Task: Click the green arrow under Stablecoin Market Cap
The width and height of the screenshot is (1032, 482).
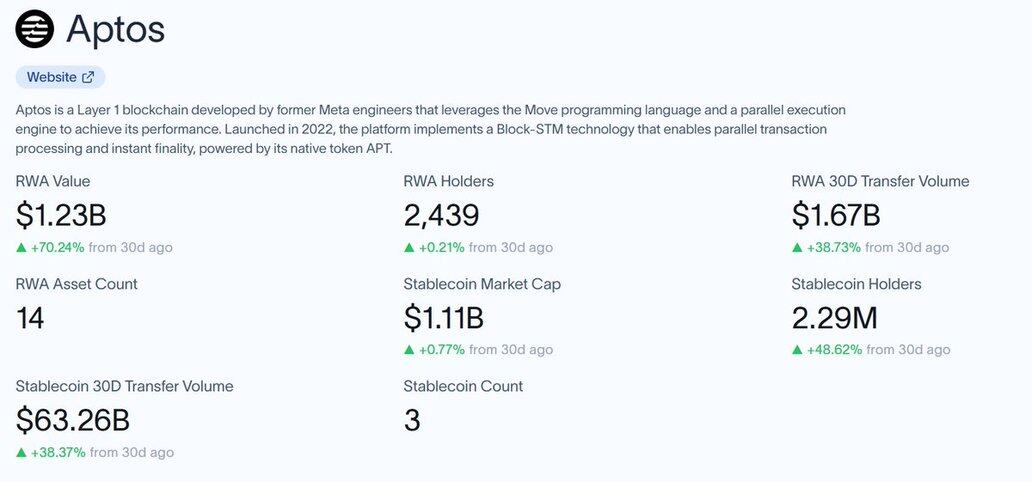Action: [409, 350]
